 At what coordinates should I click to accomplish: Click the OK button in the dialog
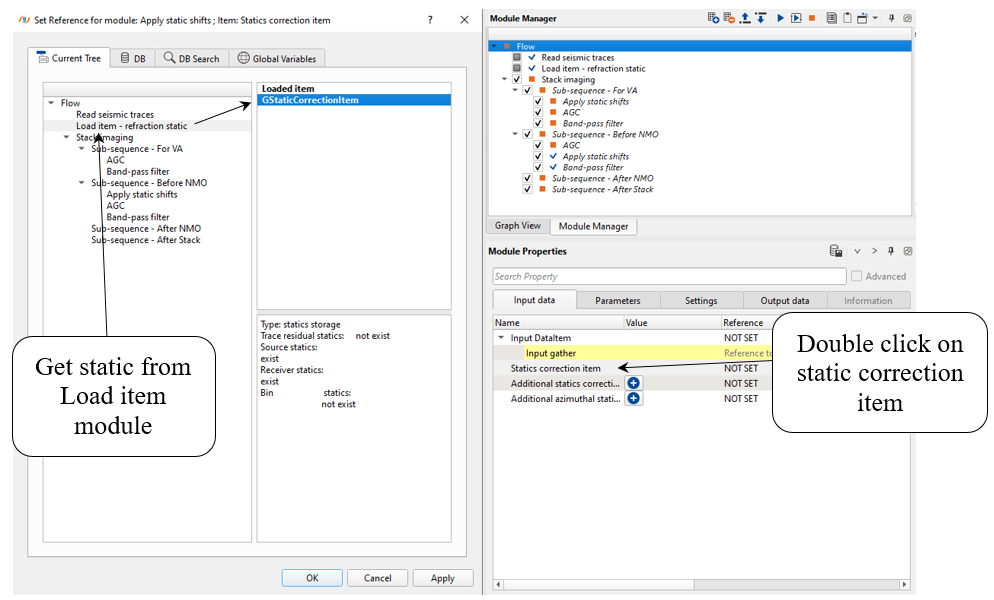[312, 578]
